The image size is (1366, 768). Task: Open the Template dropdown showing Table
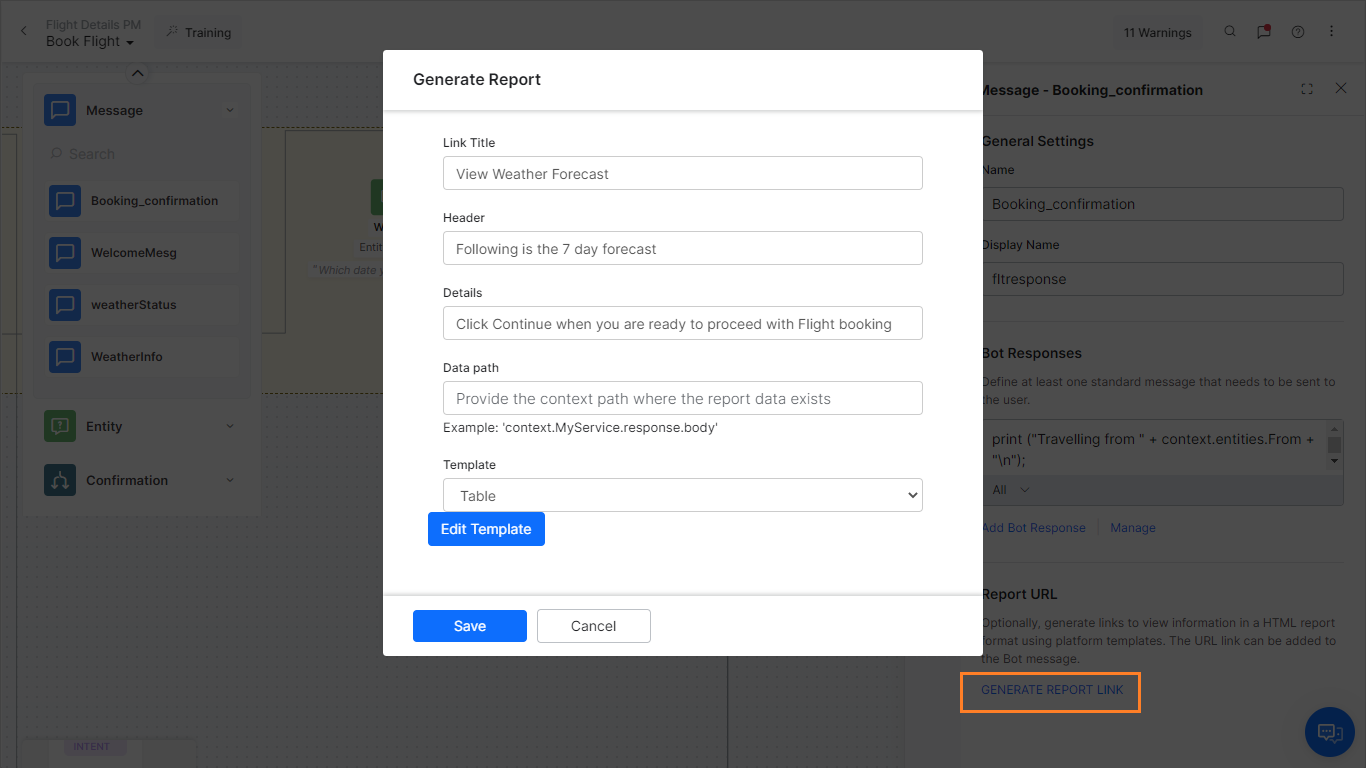pos(683,494)
